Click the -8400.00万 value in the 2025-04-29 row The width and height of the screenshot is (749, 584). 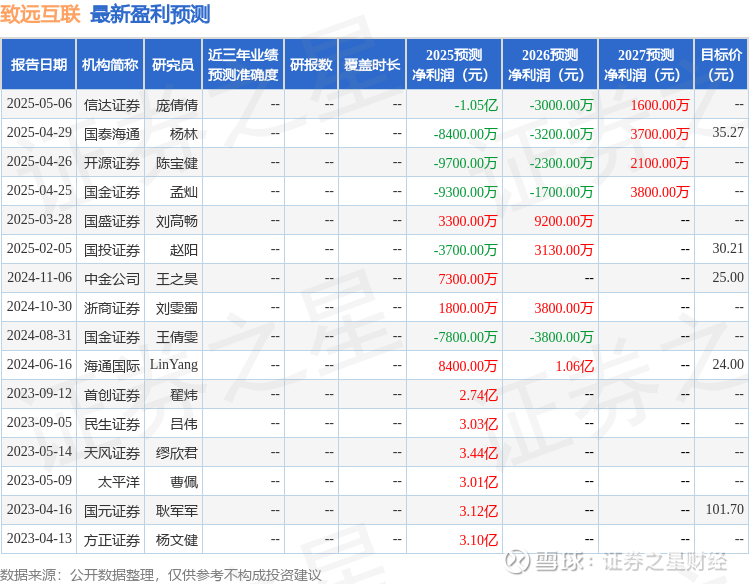tap(465, 134)
